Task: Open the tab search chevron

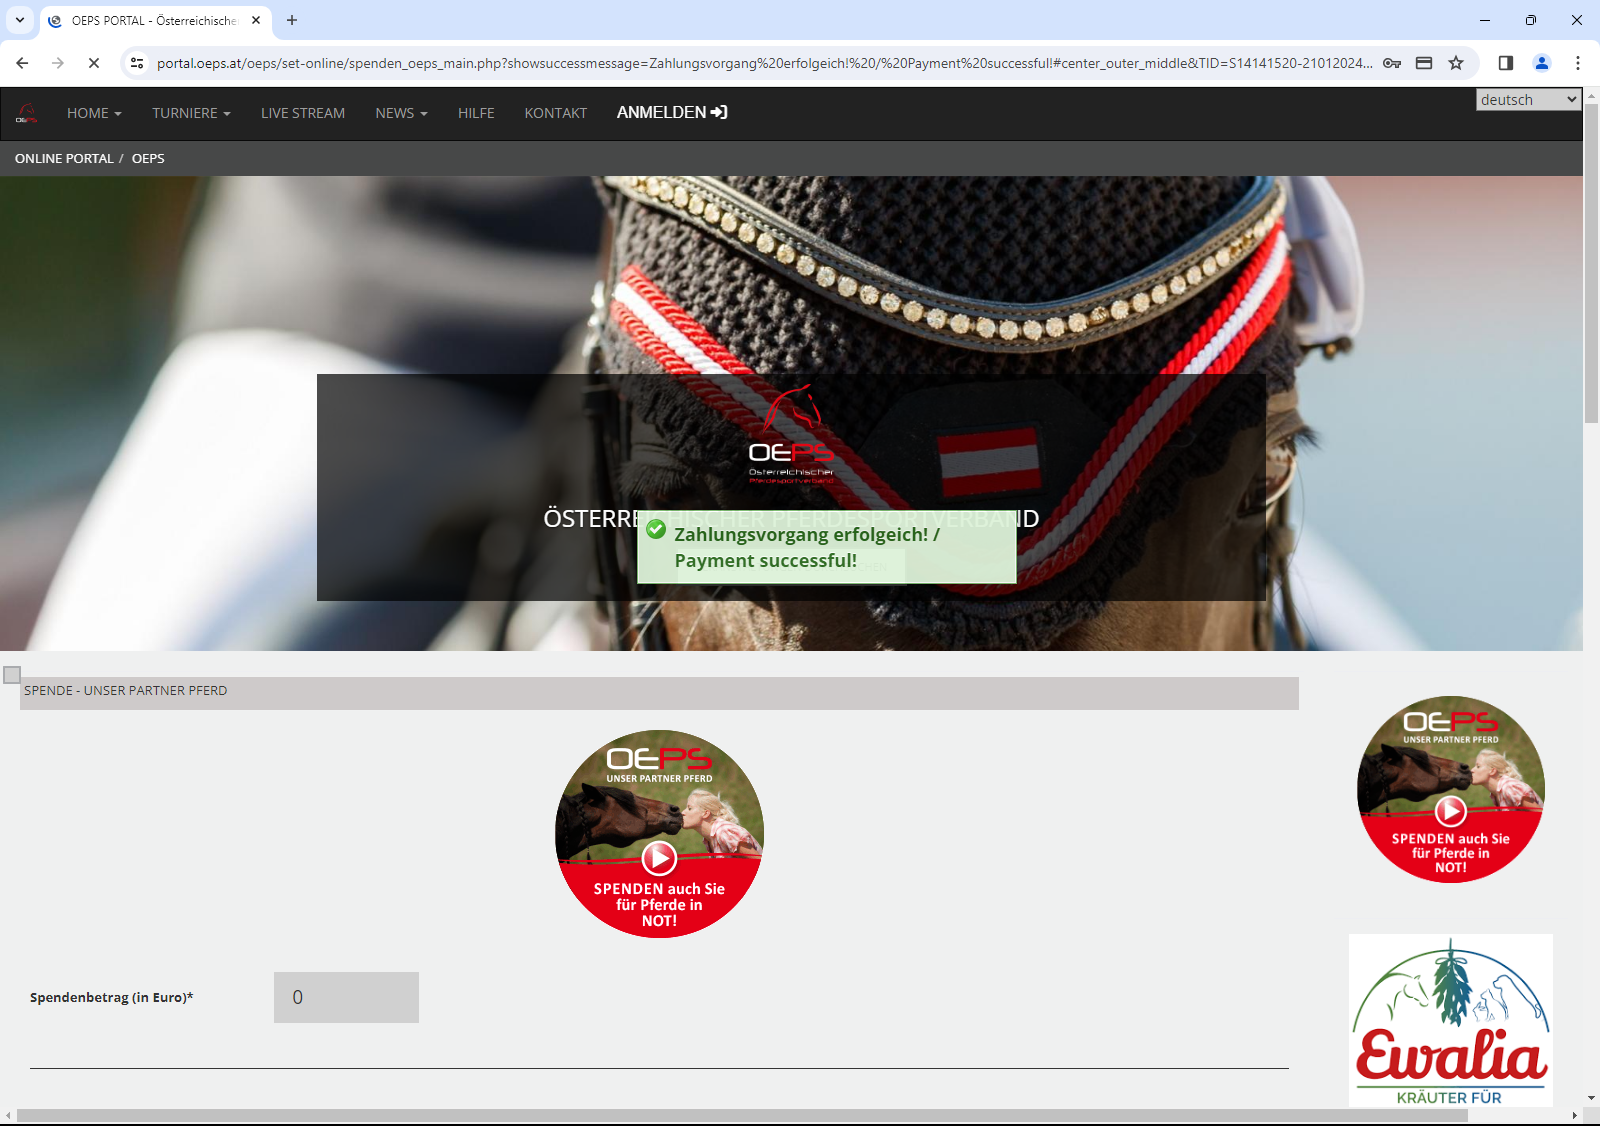Action: click(x=20, y=20)
